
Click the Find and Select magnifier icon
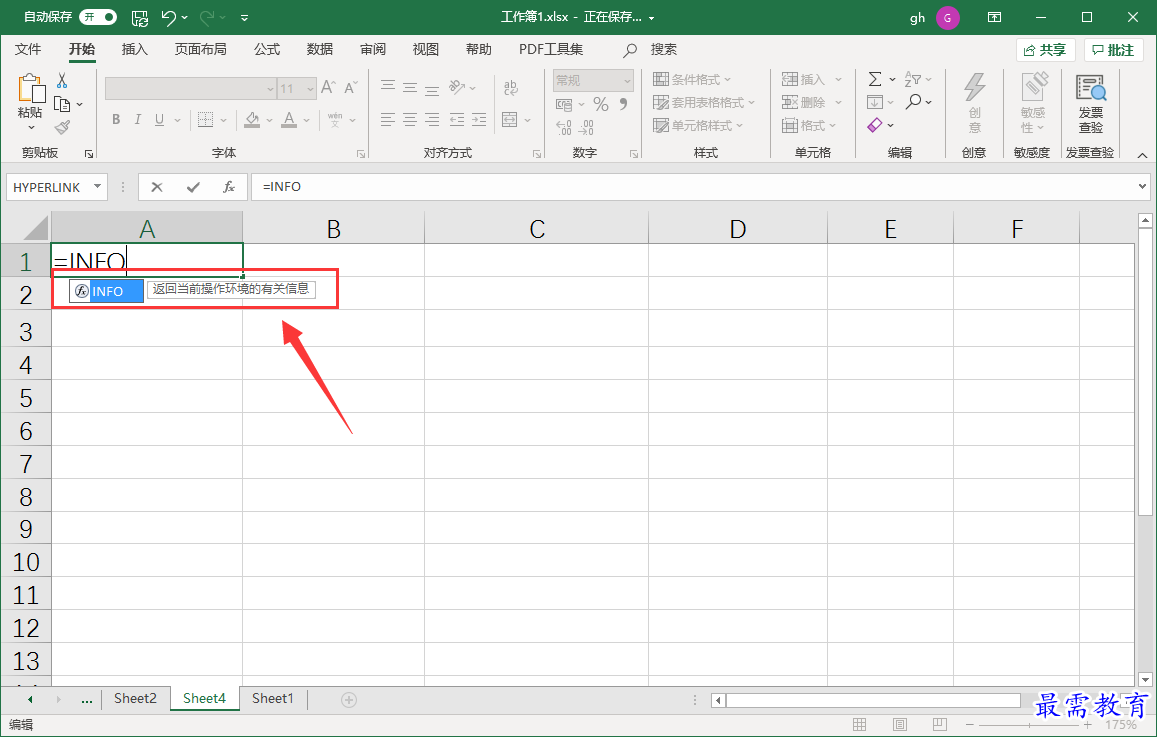(913, 102)
